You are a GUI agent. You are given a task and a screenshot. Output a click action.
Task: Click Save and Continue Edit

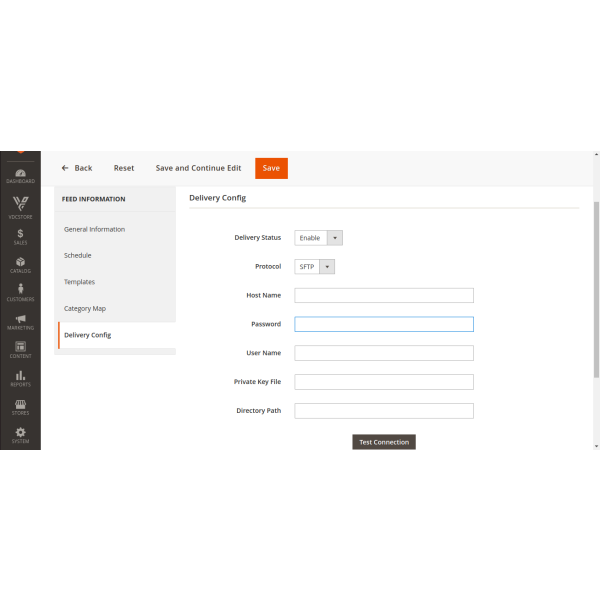[198, 168]
